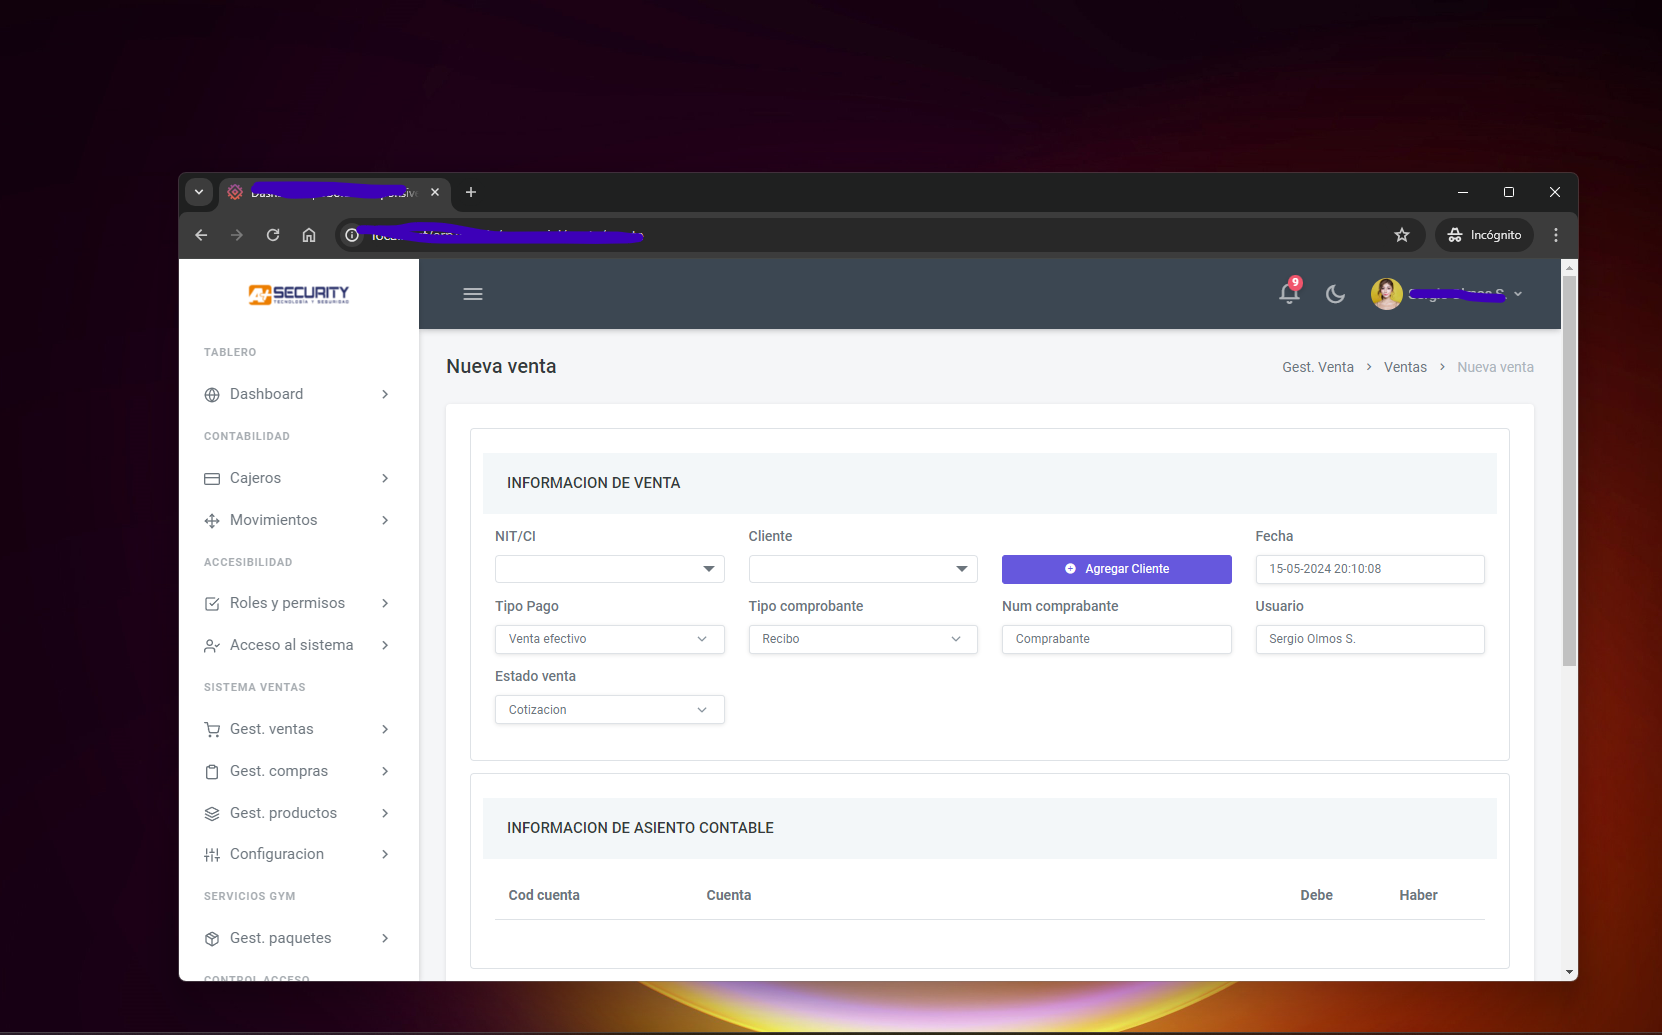Open Gest. ventas in the sidebar

point(297,729)
